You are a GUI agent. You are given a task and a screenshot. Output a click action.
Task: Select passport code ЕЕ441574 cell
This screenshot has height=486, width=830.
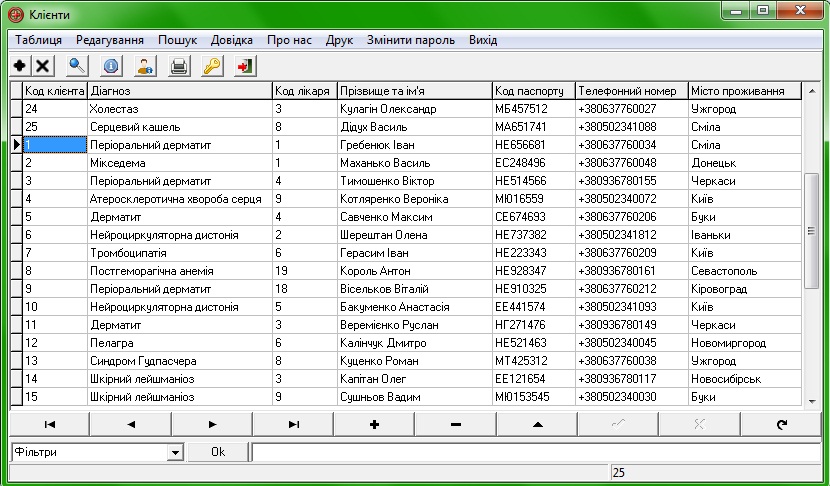(534, 307)
